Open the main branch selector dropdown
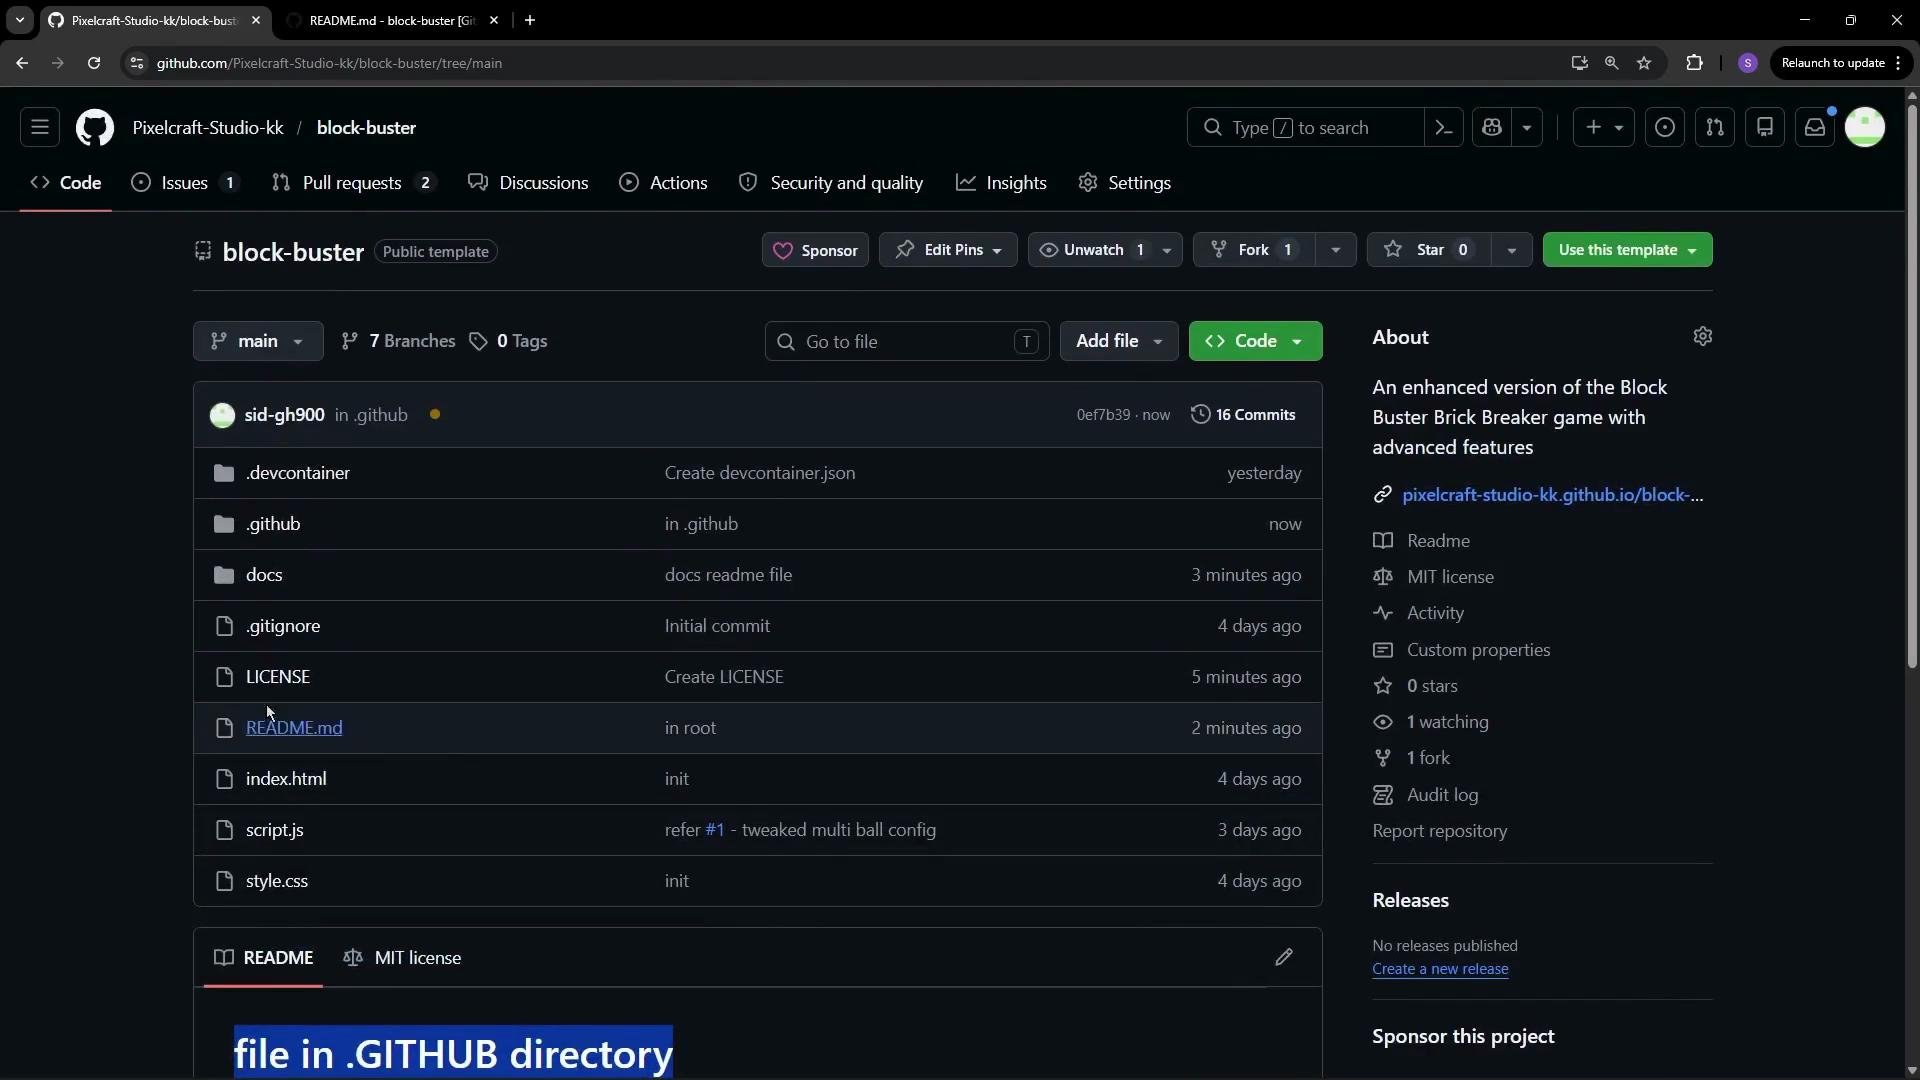The width and height of the screenshot is (1920, 1080). click(x=258, y=341)
